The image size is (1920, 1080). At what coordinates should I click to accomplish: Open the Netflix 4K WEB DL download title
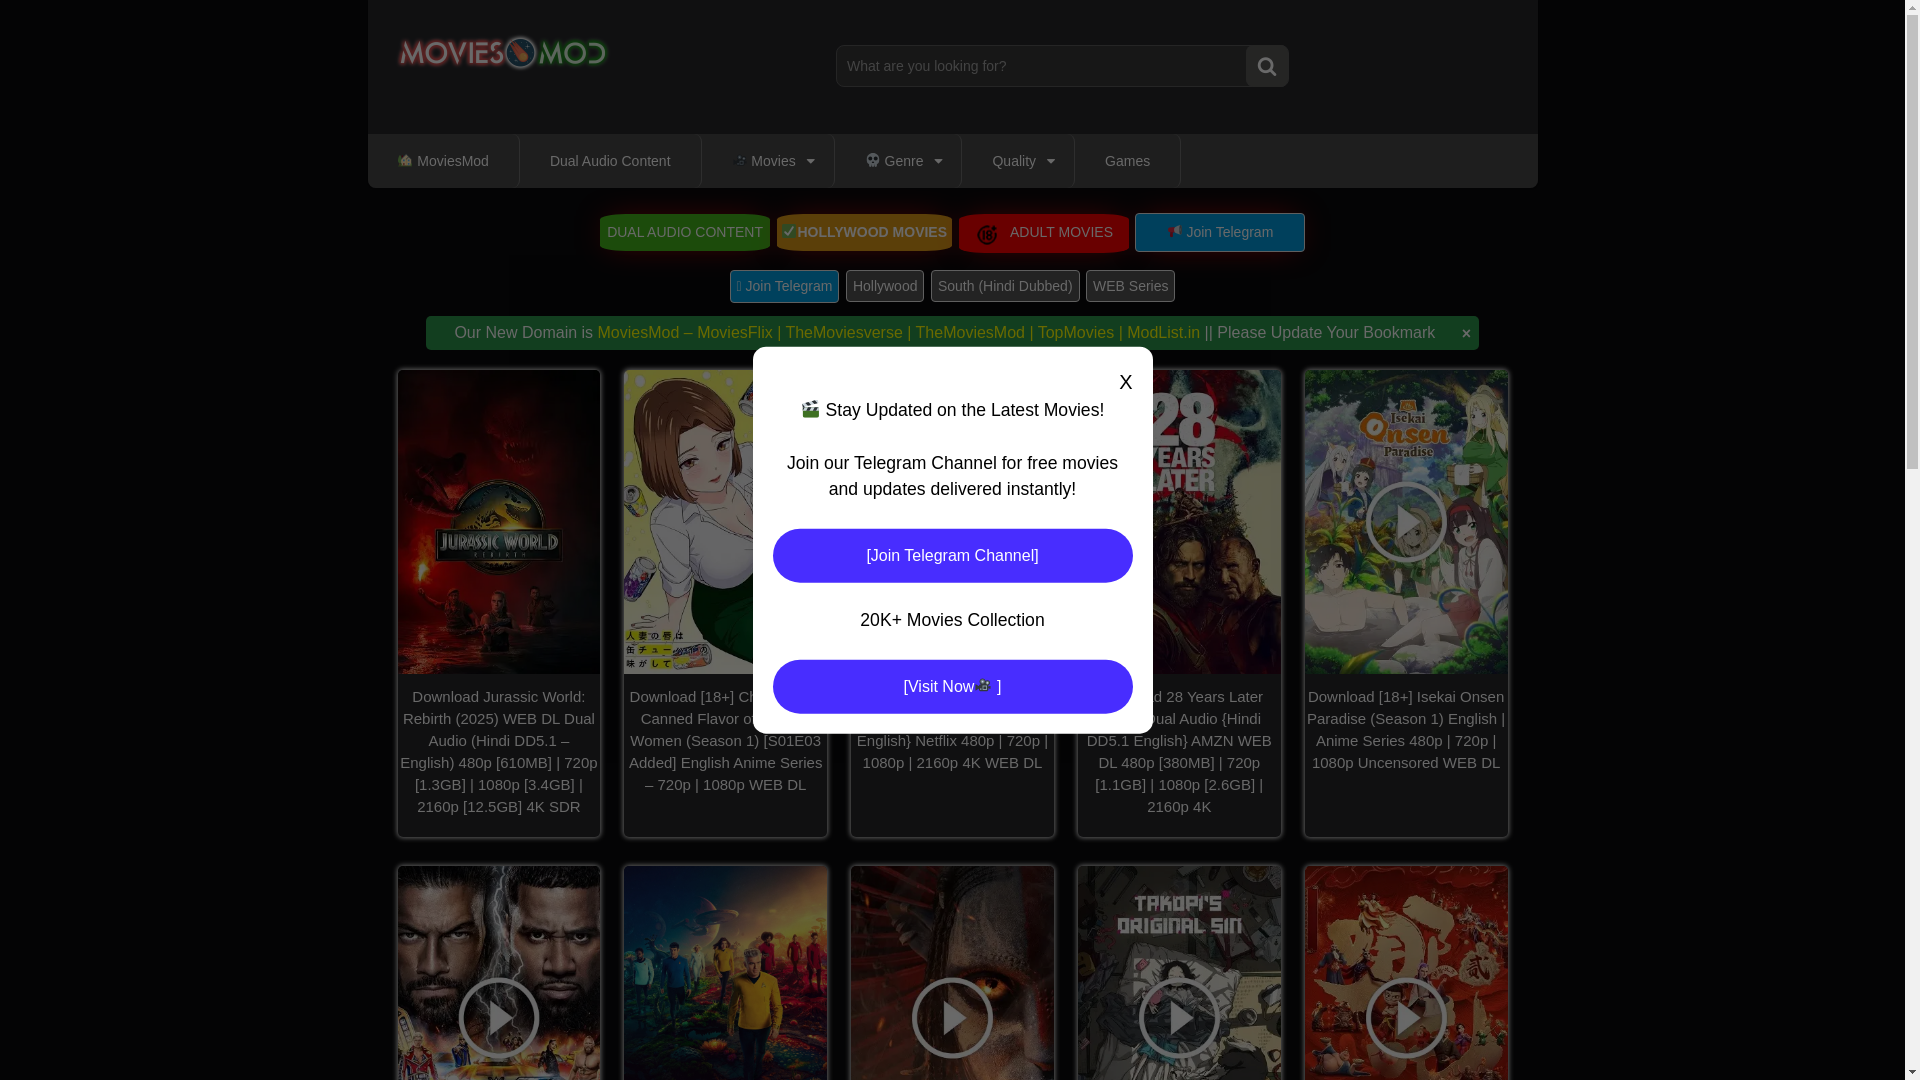tap(952, 752)
